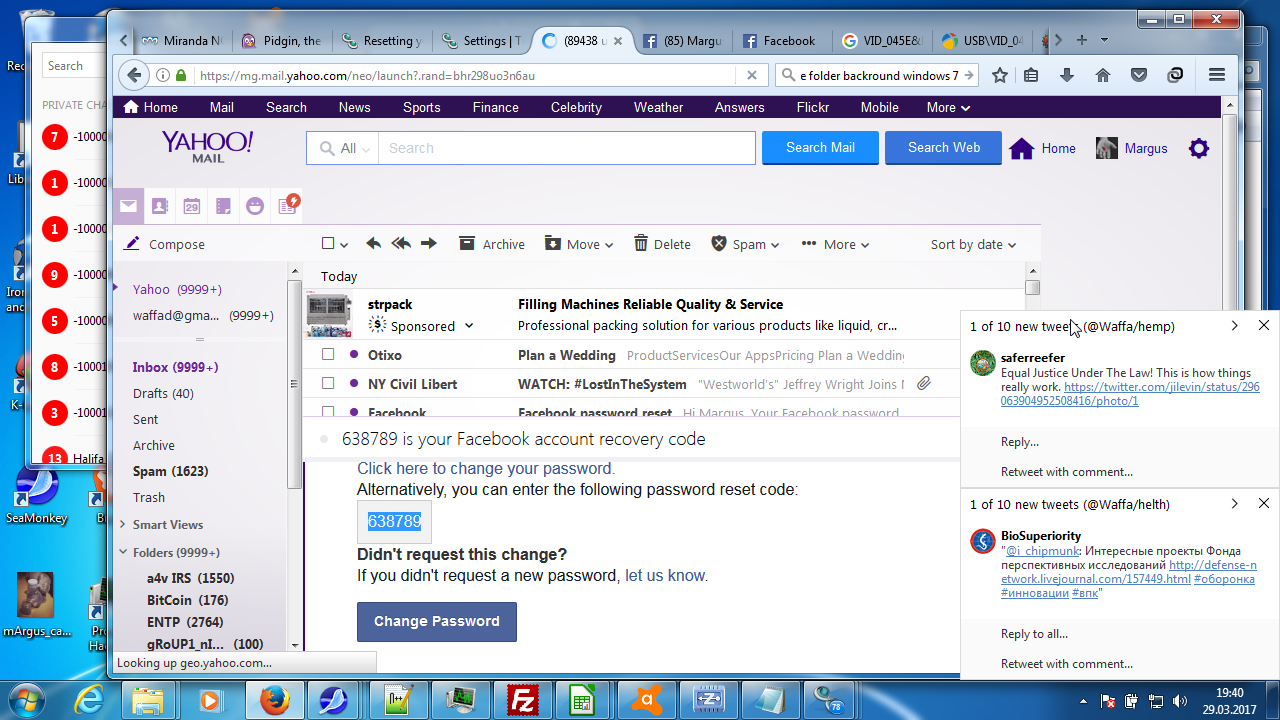The width and height of the screenshot is (1280, 720).
Task: Open the Avast icon in the taskbar
Action: (647, 700)
